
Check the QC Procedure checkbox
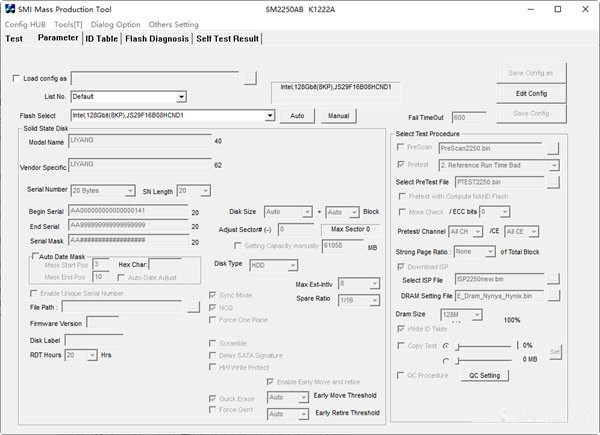click(400, 376)
